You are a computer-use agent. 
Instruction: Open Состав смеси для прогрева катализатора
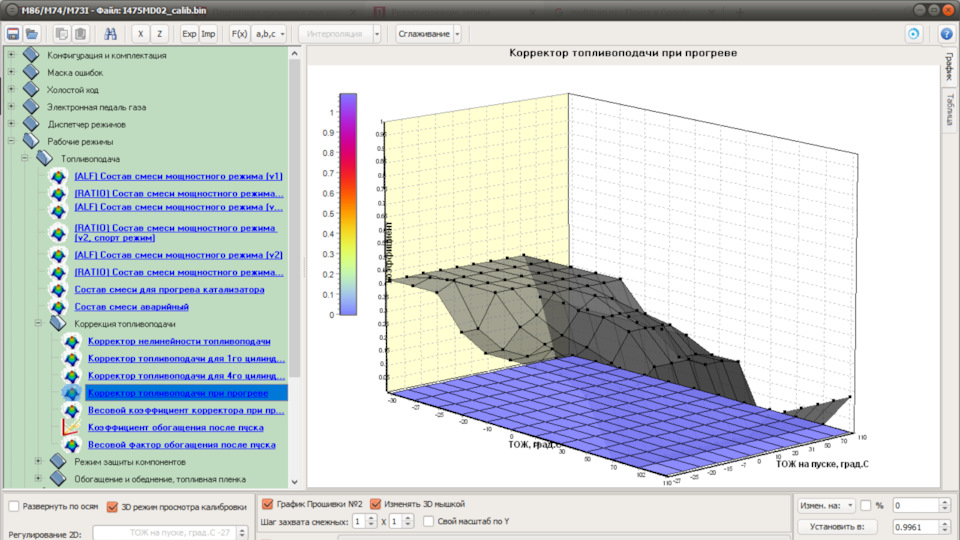point(169,289)
